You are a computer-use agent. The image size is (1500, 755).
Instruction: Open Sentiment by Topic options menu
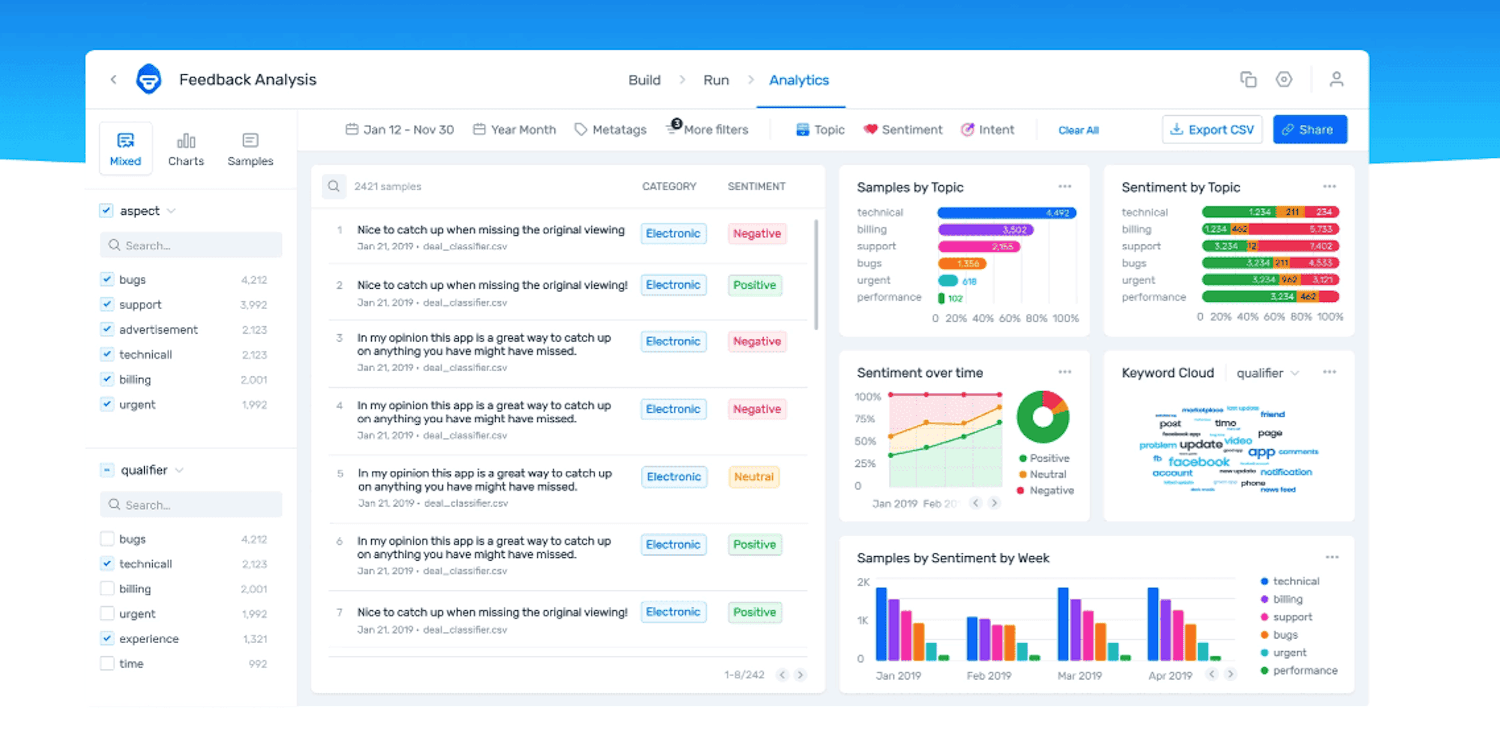(1329, 187)
